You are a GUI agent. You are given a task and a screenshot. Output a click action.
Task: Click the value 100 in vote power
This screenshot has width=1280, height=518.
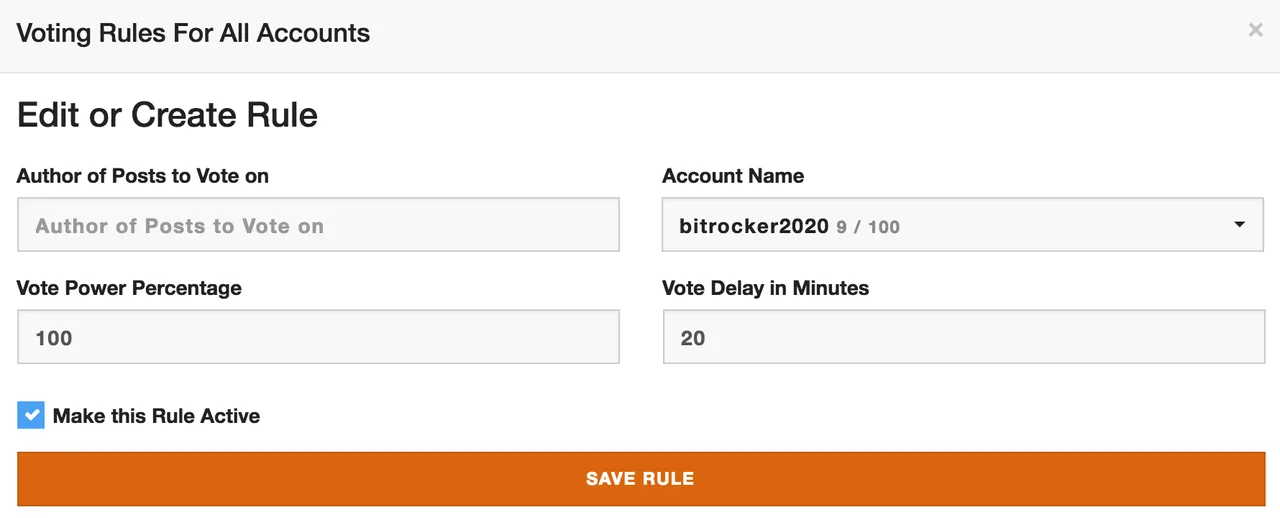(54, 338)
